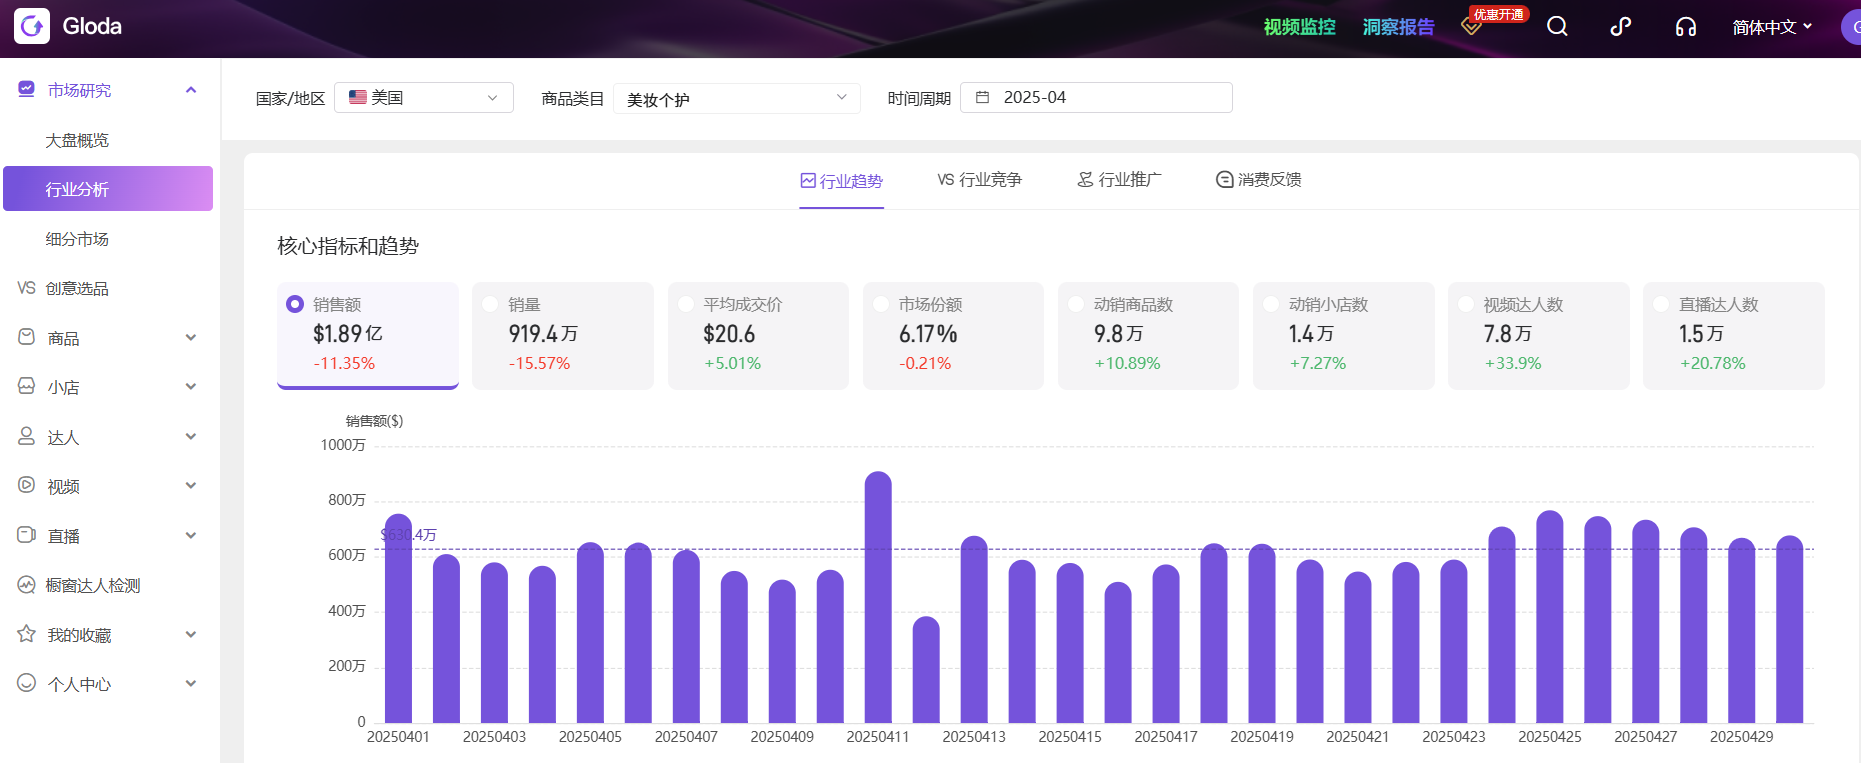
Task: Open the 洞察报告 link
Action: coord(1398,27)
